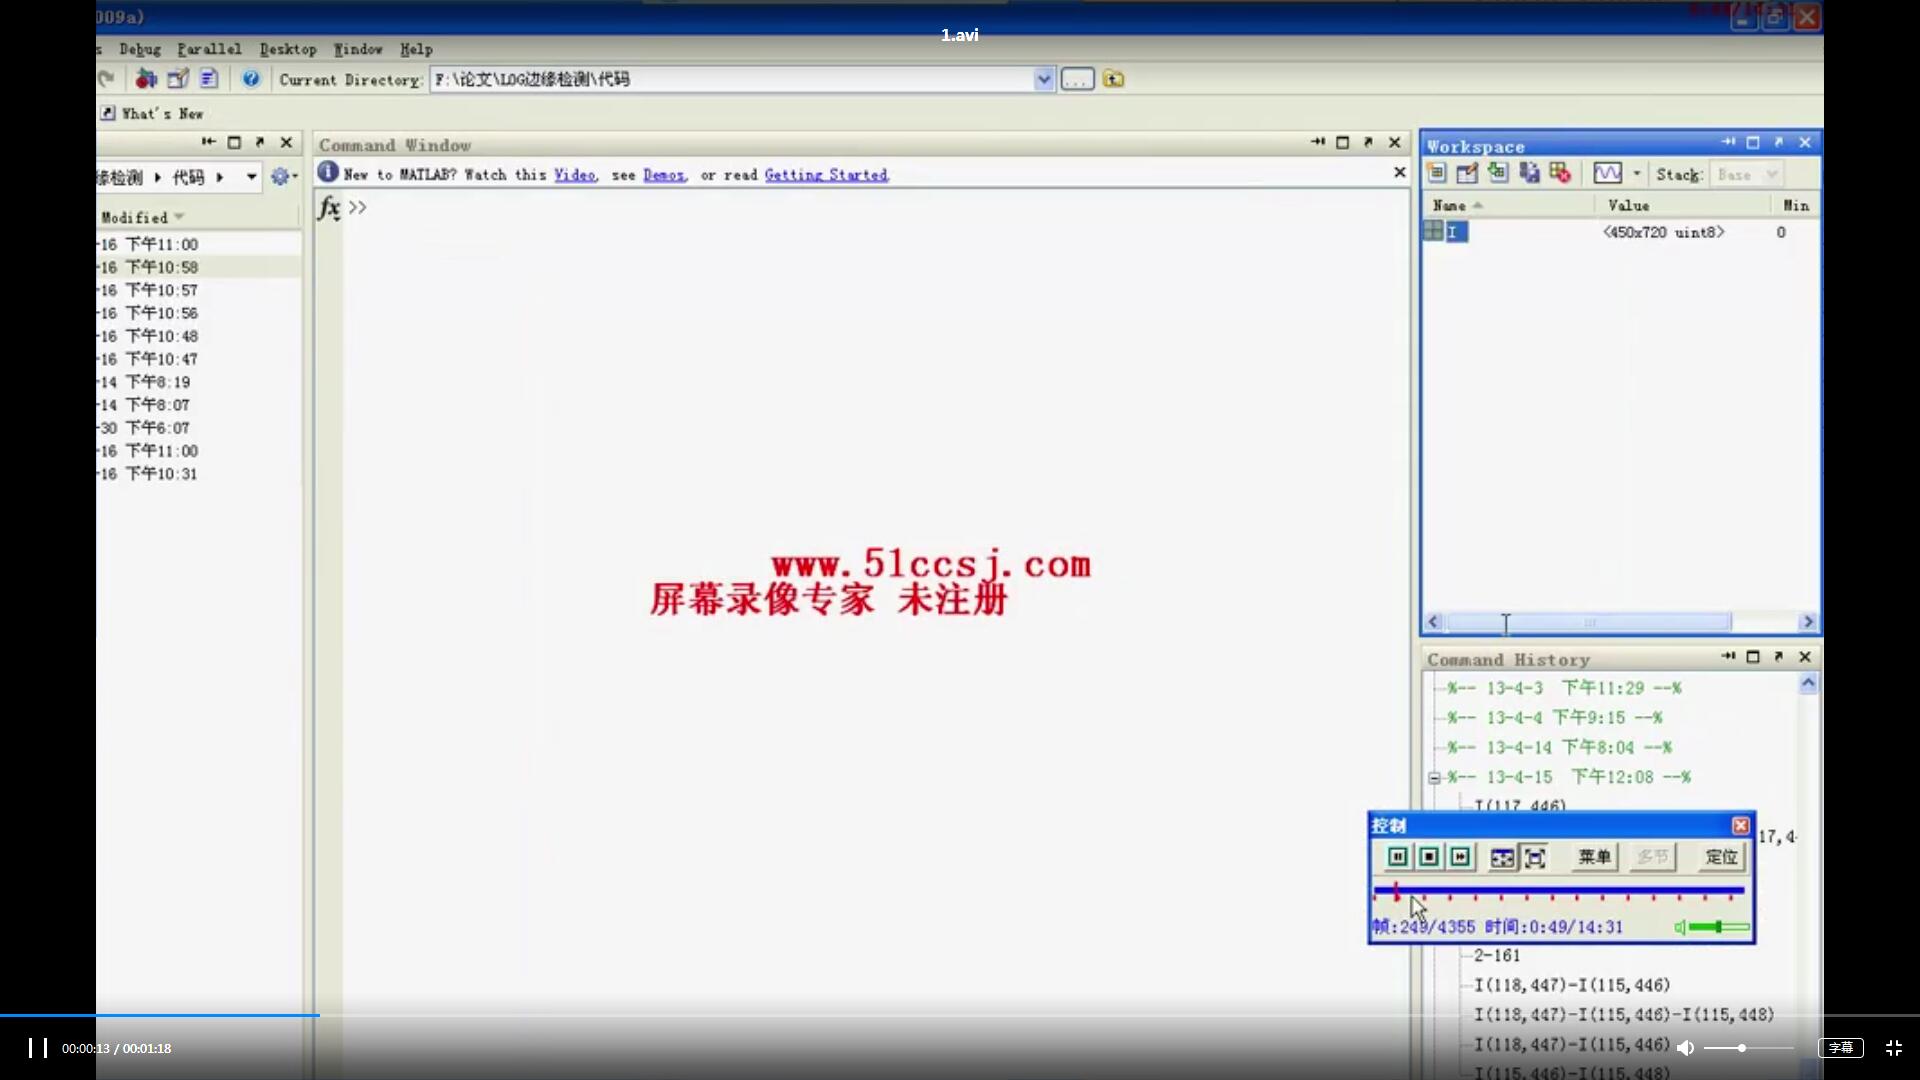This screenshot has width=1920, height=1080.
Task: Select variable I in Workspace
Action: [x=1446, y=231]
